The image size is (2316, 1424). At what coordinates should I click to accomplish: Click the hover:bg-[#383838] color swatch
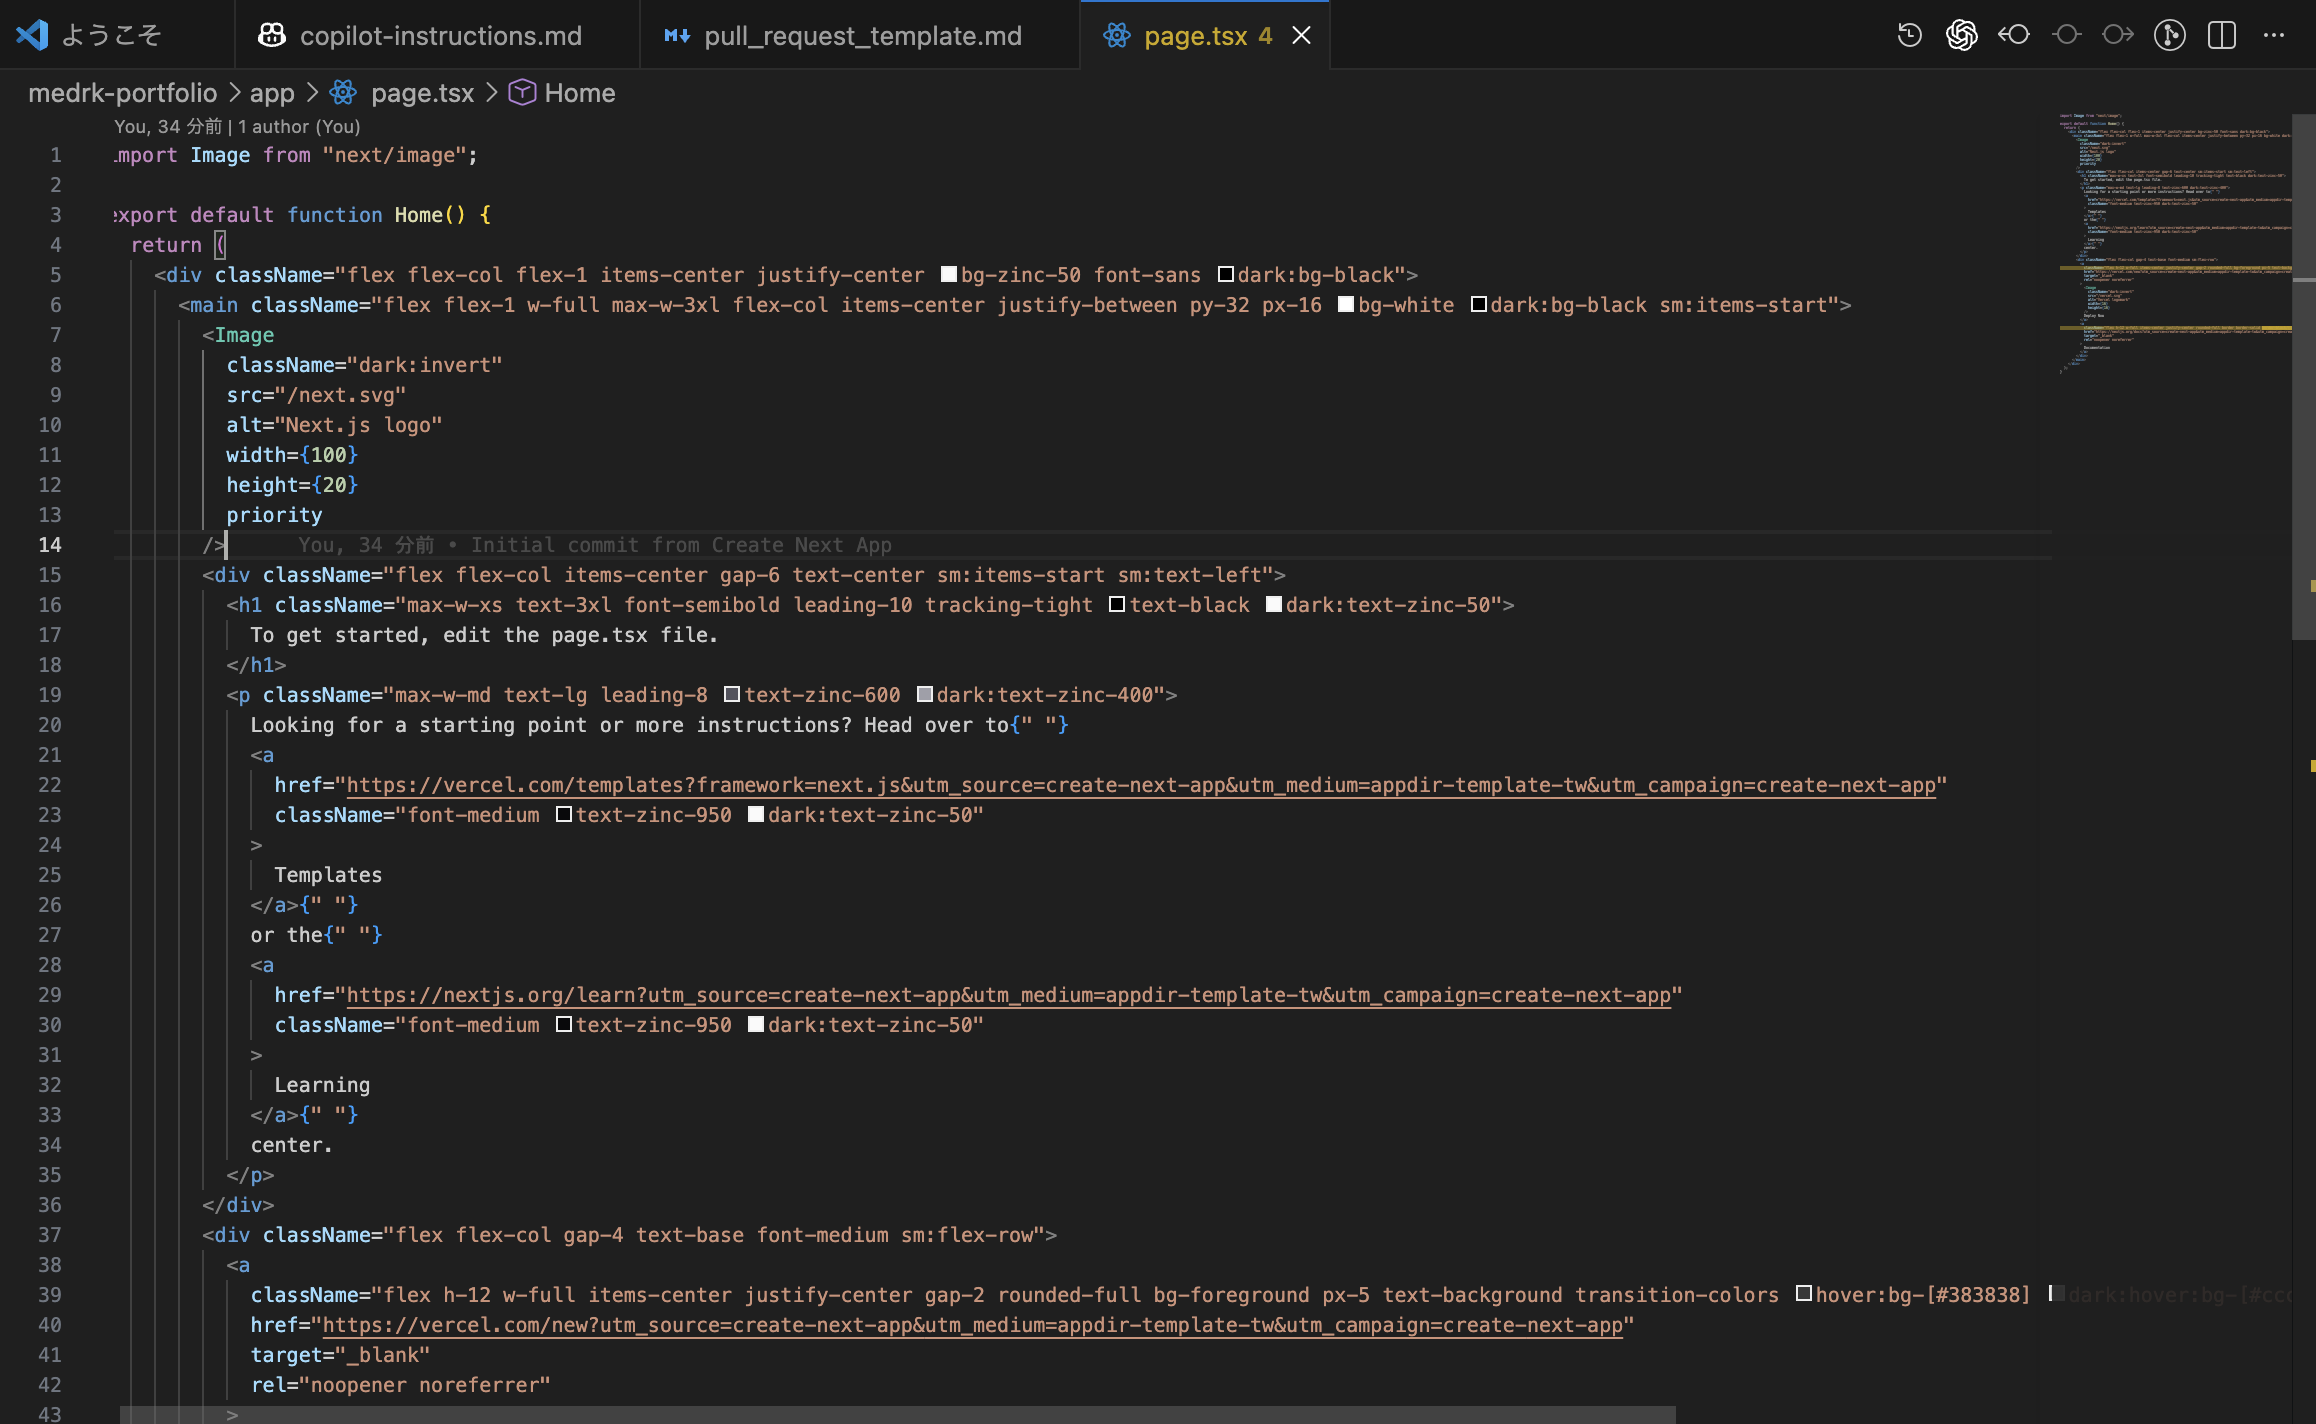tap(1804, 1294)
